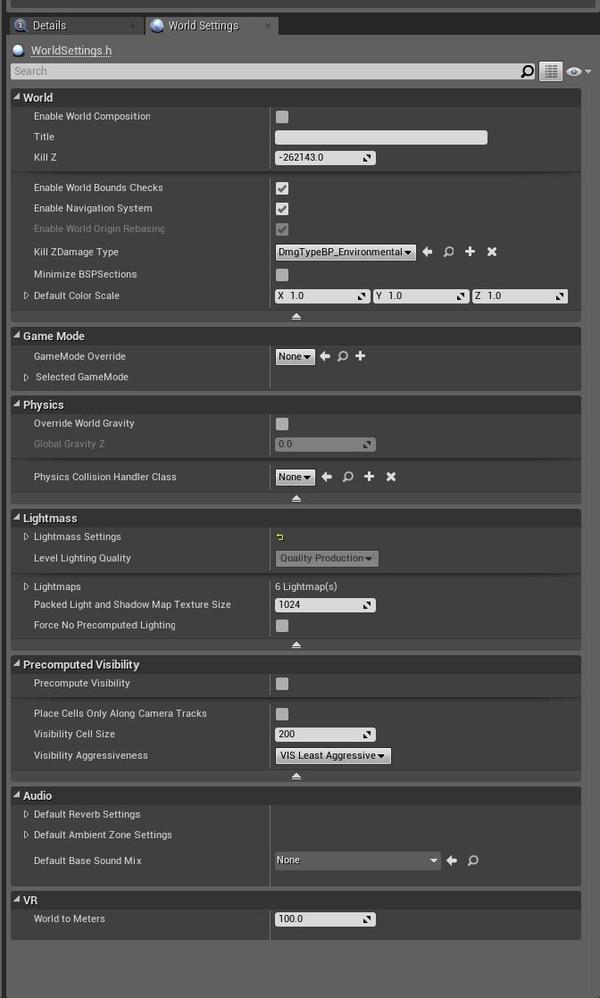
Task: Create new asset with the plus icon
Action: (x=470, y=252)
